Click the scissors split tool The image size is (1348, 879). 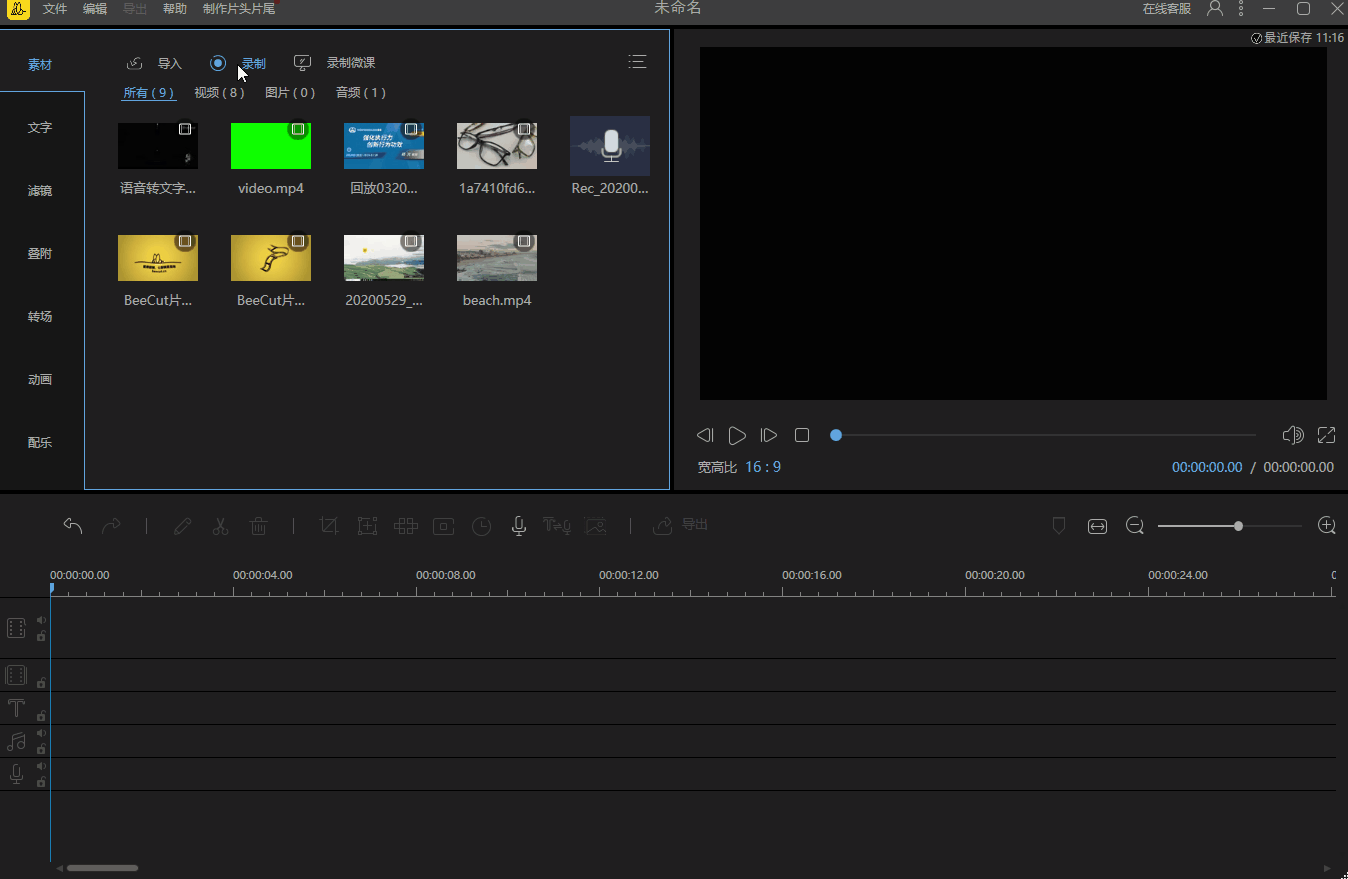pyautogui.click(x=220, y=526)
